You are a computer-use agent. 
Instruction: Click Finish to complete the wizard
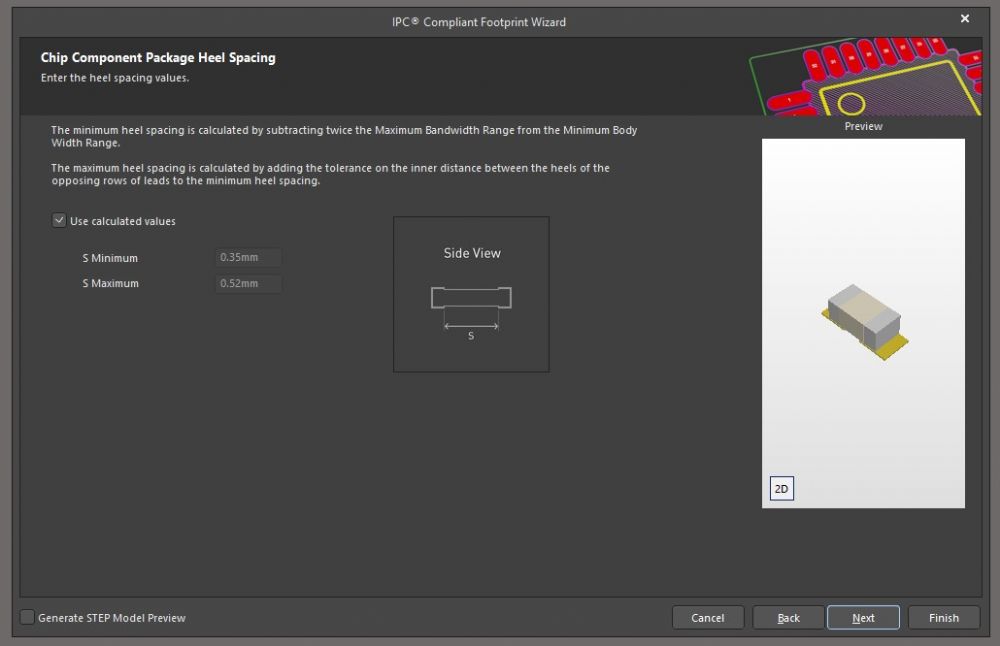click(943, 618)
